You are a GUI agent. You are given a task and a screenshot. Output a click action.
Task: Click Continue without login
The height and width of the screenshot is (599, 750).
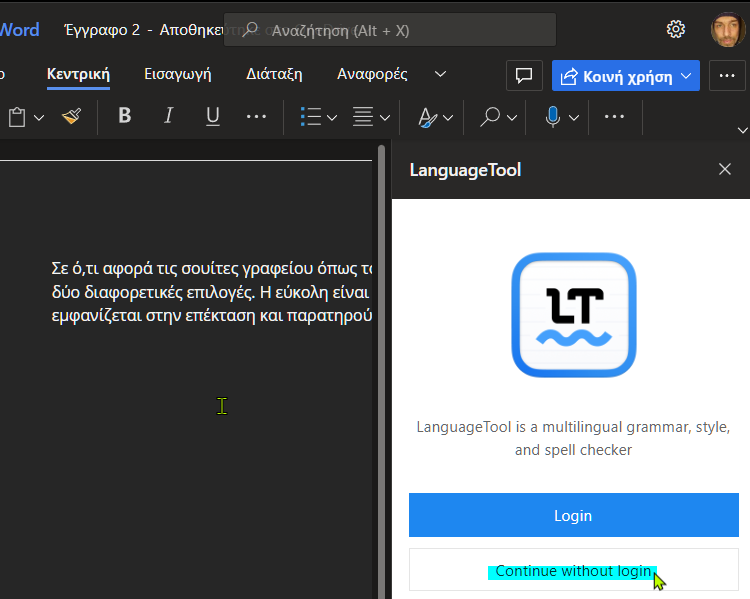pos(574,570)
